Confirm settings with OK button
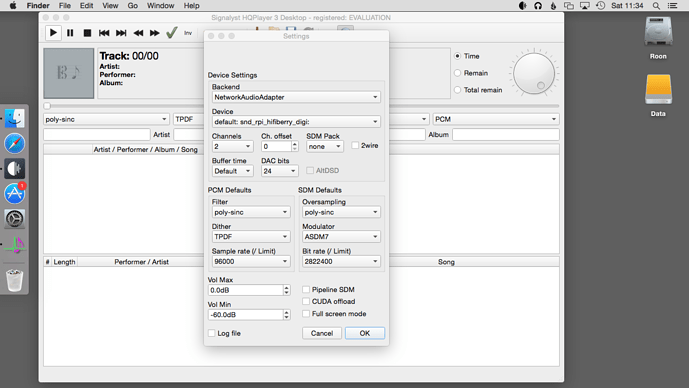The image size is (689, 388). 365,333
